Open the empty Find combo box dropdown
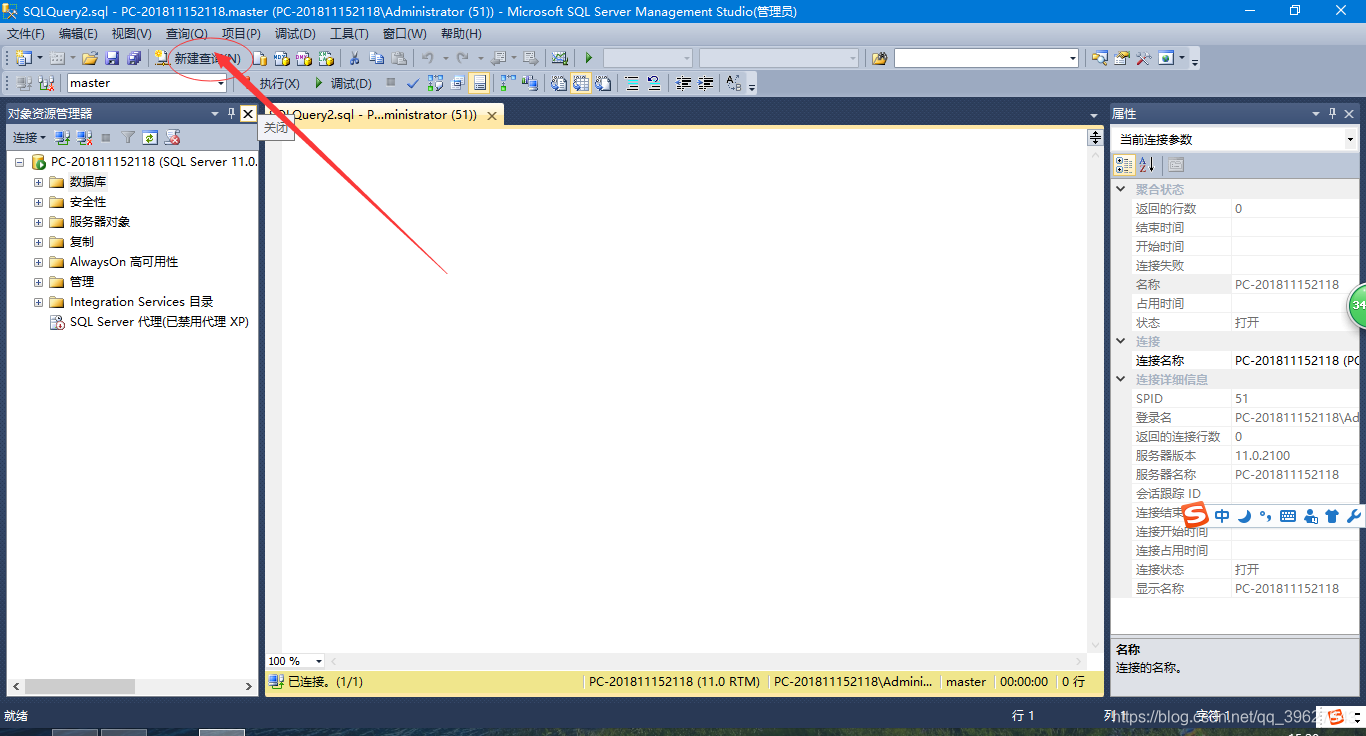1366x736 pixels. point(1073,58)
